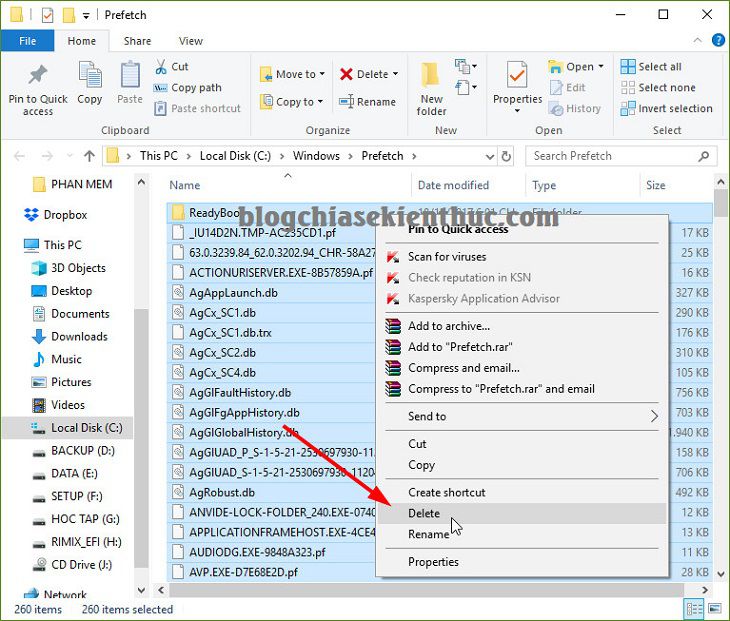Image resolution: width=730 pixels, height=621 pixels.
Task: Open the Help question mark icon
Action: pos(718,40)
